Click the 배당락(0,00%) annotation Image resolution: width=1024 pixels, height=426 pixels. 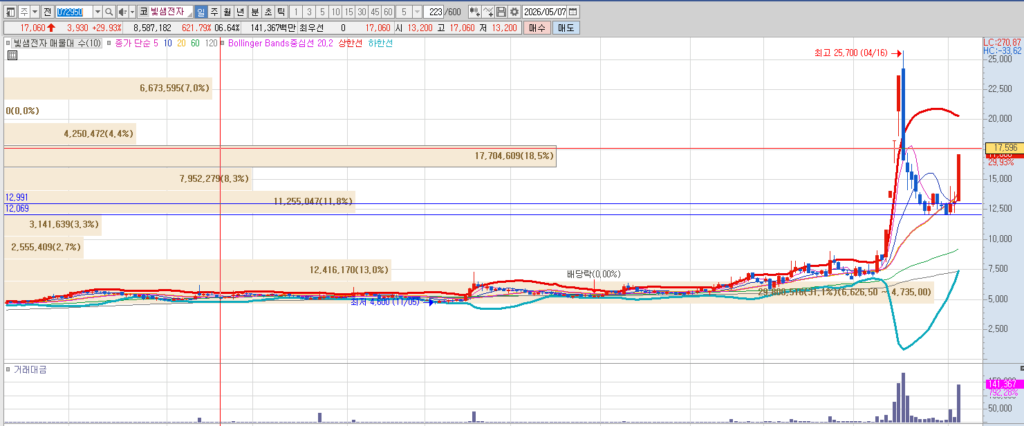click(x=594, y=274)
